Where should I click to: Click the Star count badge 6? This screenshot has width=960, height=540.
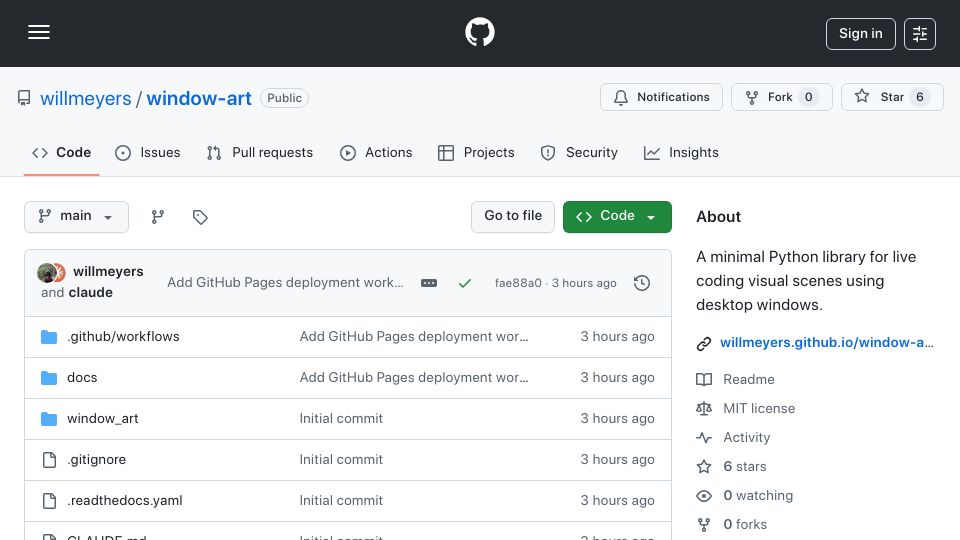tap(920, 97)
